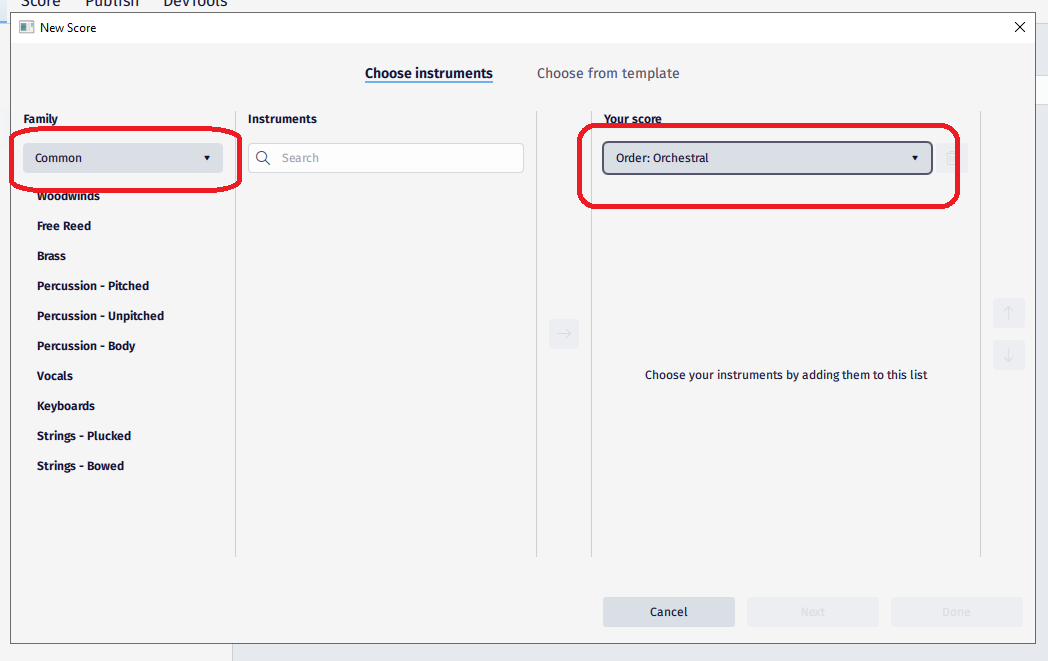Click the search magnifier icon in Instruments panel
Screen dimensions: 1048x661
tap(262, 158)
